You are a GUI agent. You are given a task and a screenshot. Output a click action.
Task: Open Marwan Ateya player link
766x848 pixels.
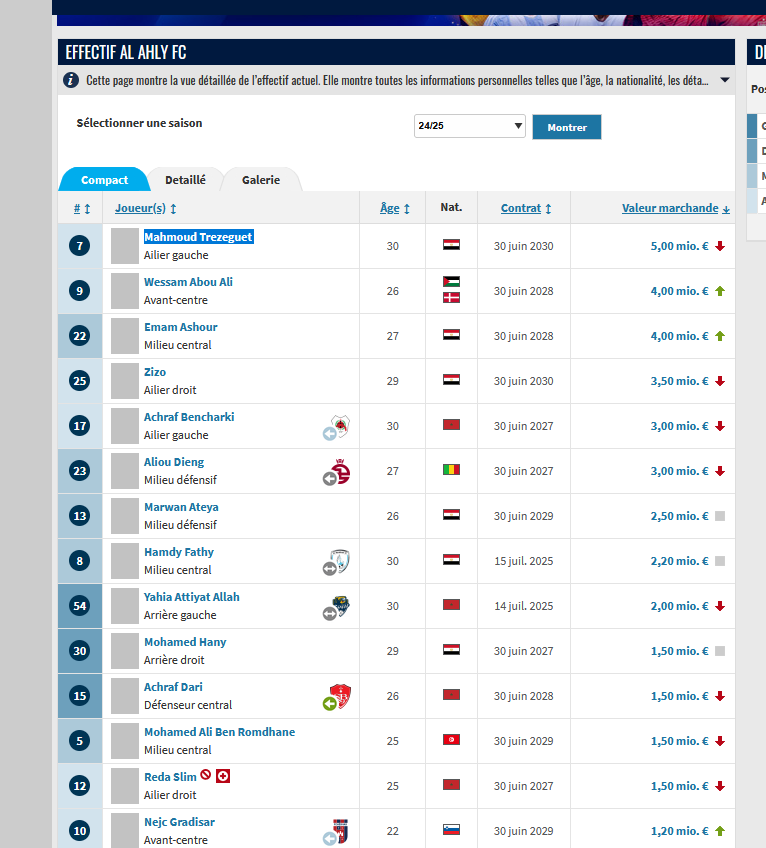click(x=181, y=507)
